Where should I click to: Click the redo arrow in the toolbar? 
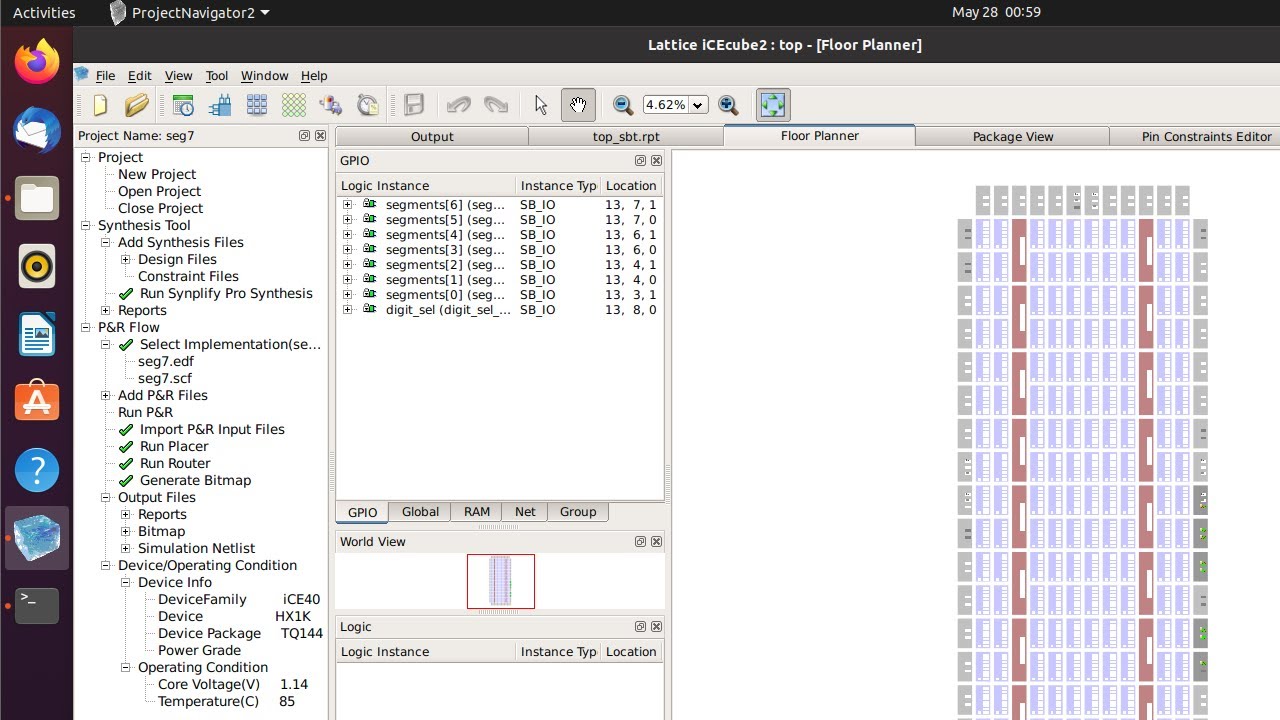[496, 105]
